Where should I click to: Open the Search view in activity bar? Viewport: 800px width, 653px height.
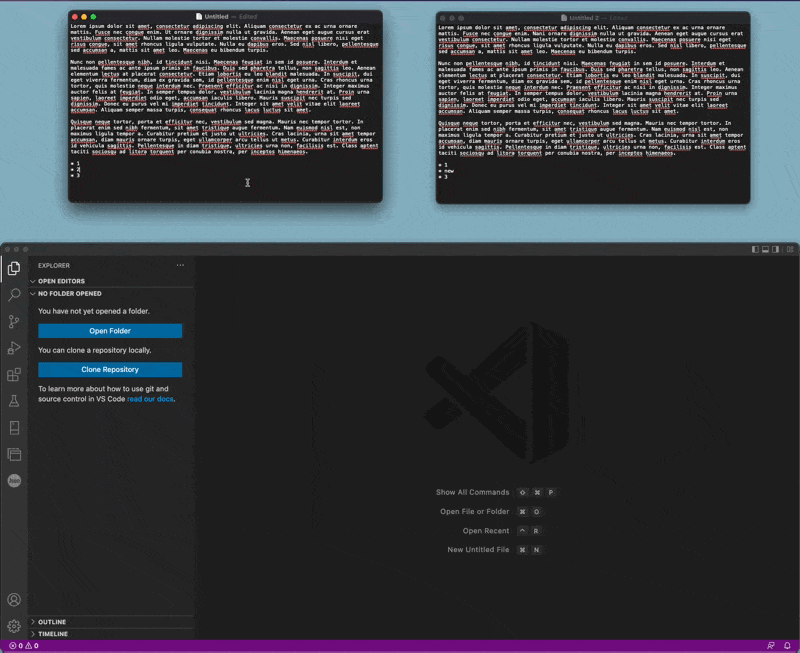click(14, 295)
